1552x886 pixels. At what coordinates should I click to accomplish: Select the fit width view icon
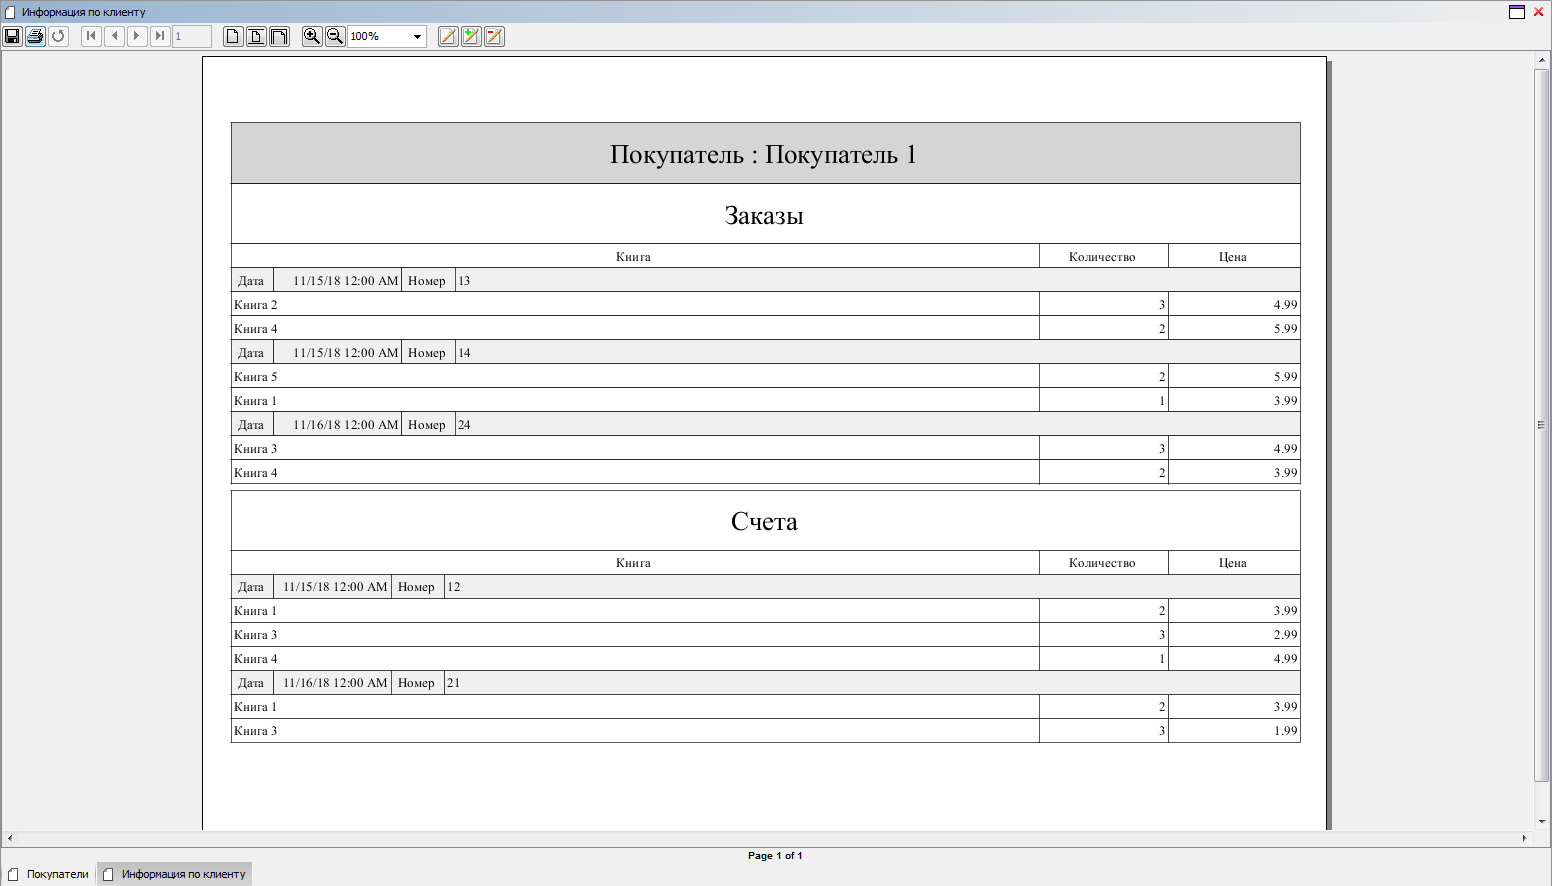(279, 36)
